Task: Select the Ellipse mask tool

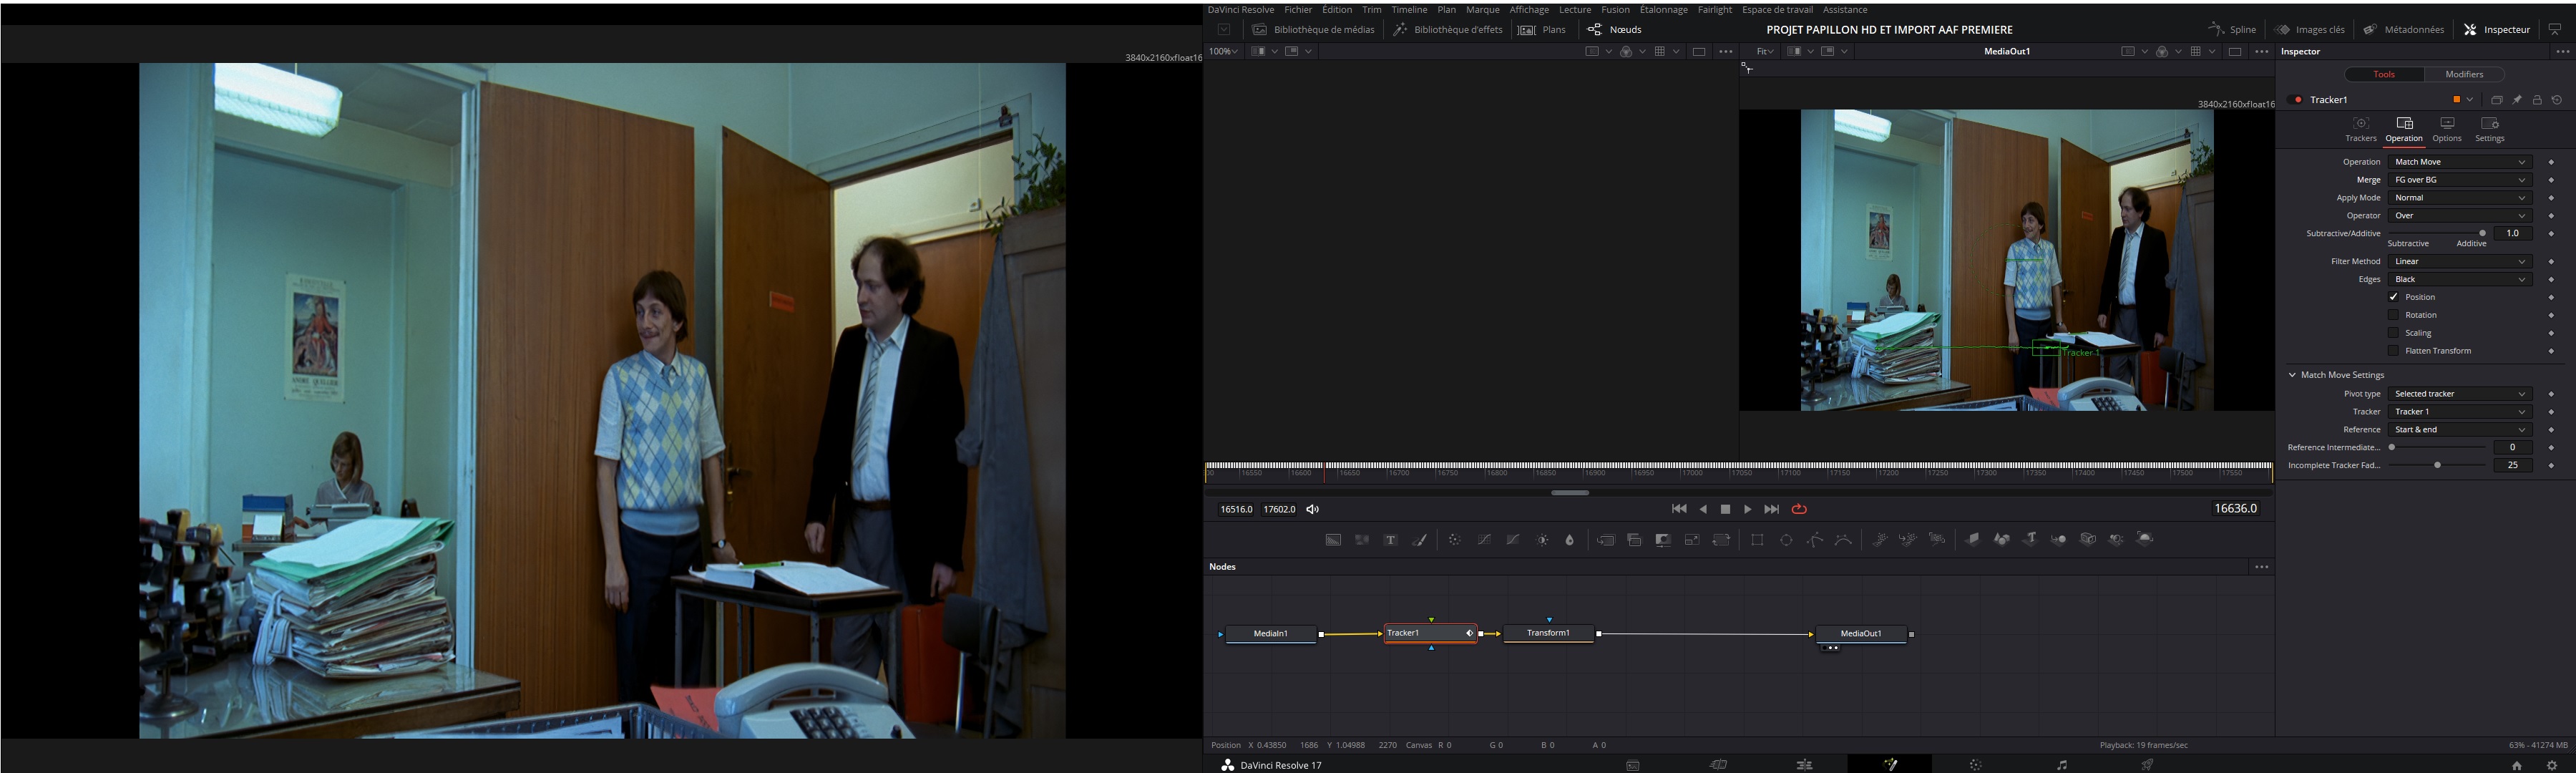Action: coord(1786,540)
